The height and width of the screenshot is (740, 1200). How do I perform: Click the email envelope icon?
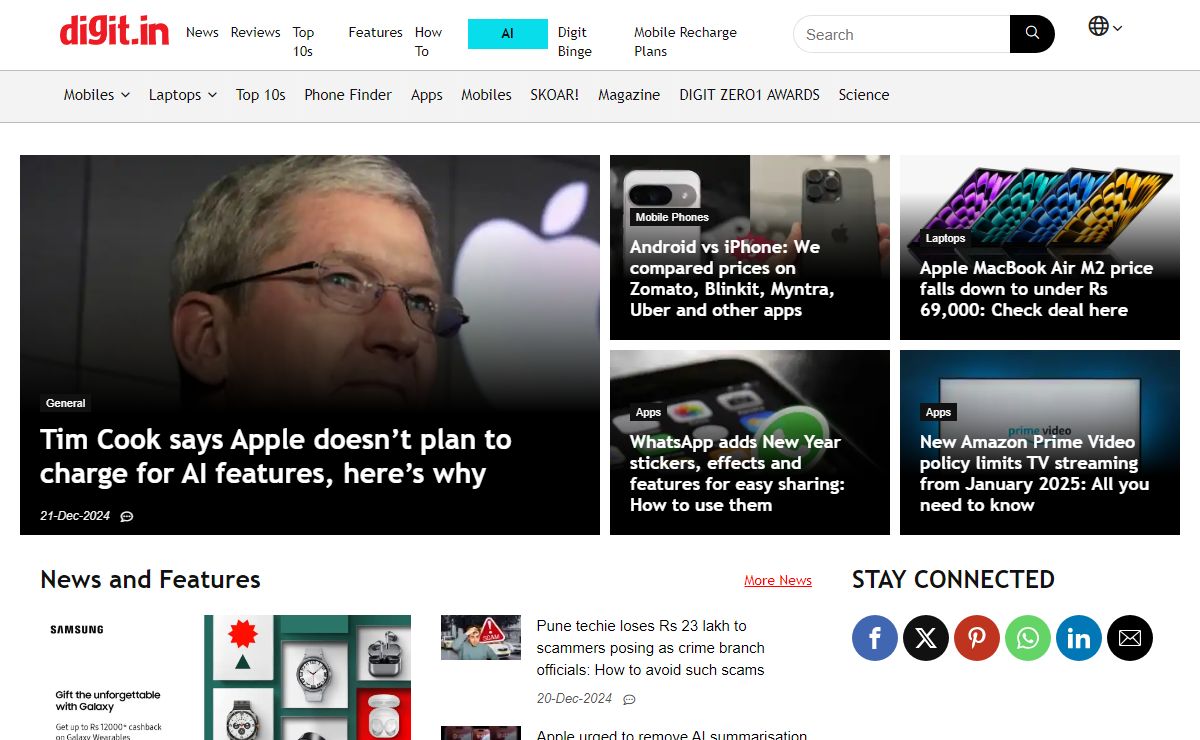pos(1130,638)
